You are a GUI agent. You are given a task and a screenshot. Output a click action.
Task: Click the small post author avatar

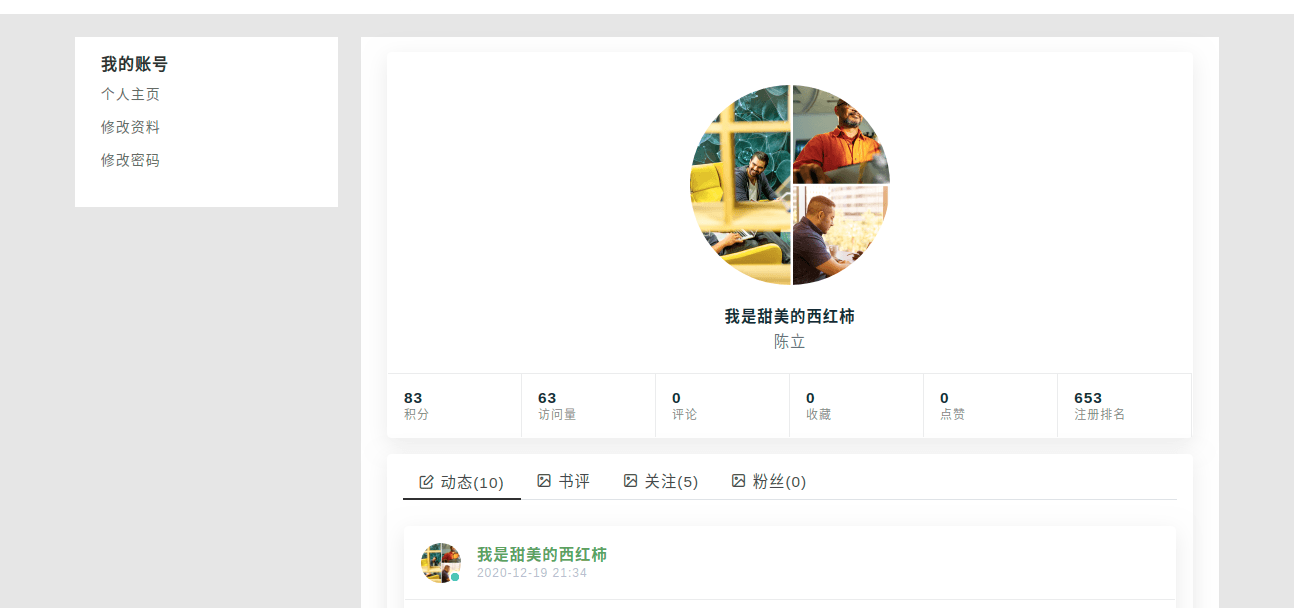coord(441,563)
